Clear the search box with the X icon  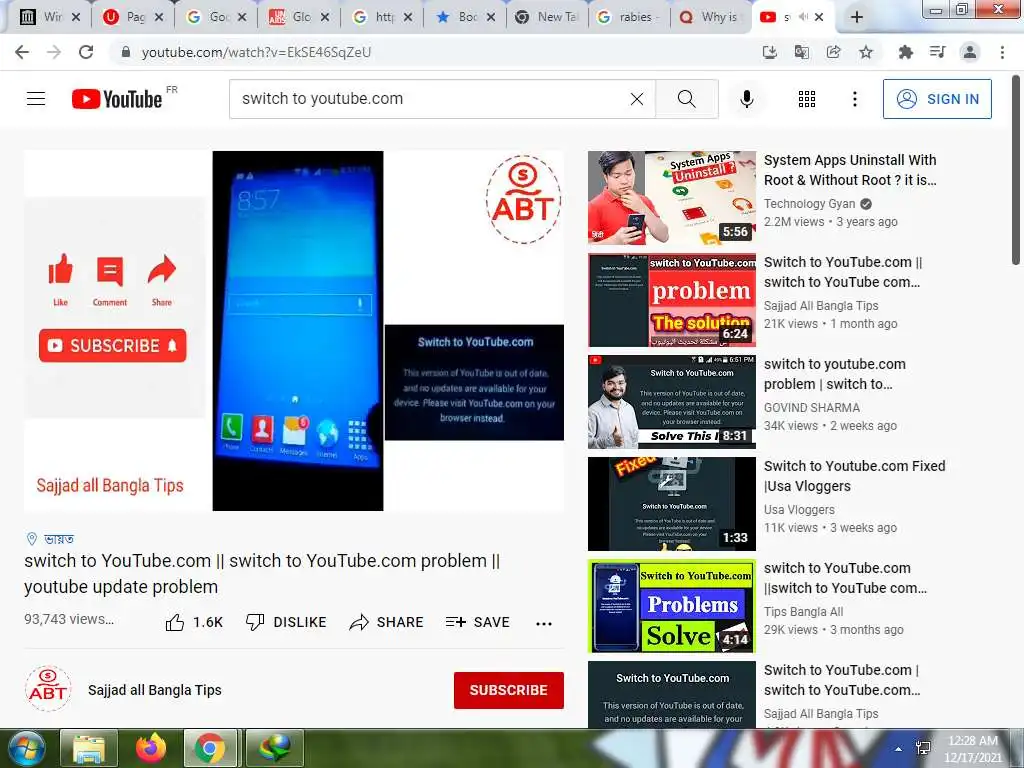(x=637, y=99)
